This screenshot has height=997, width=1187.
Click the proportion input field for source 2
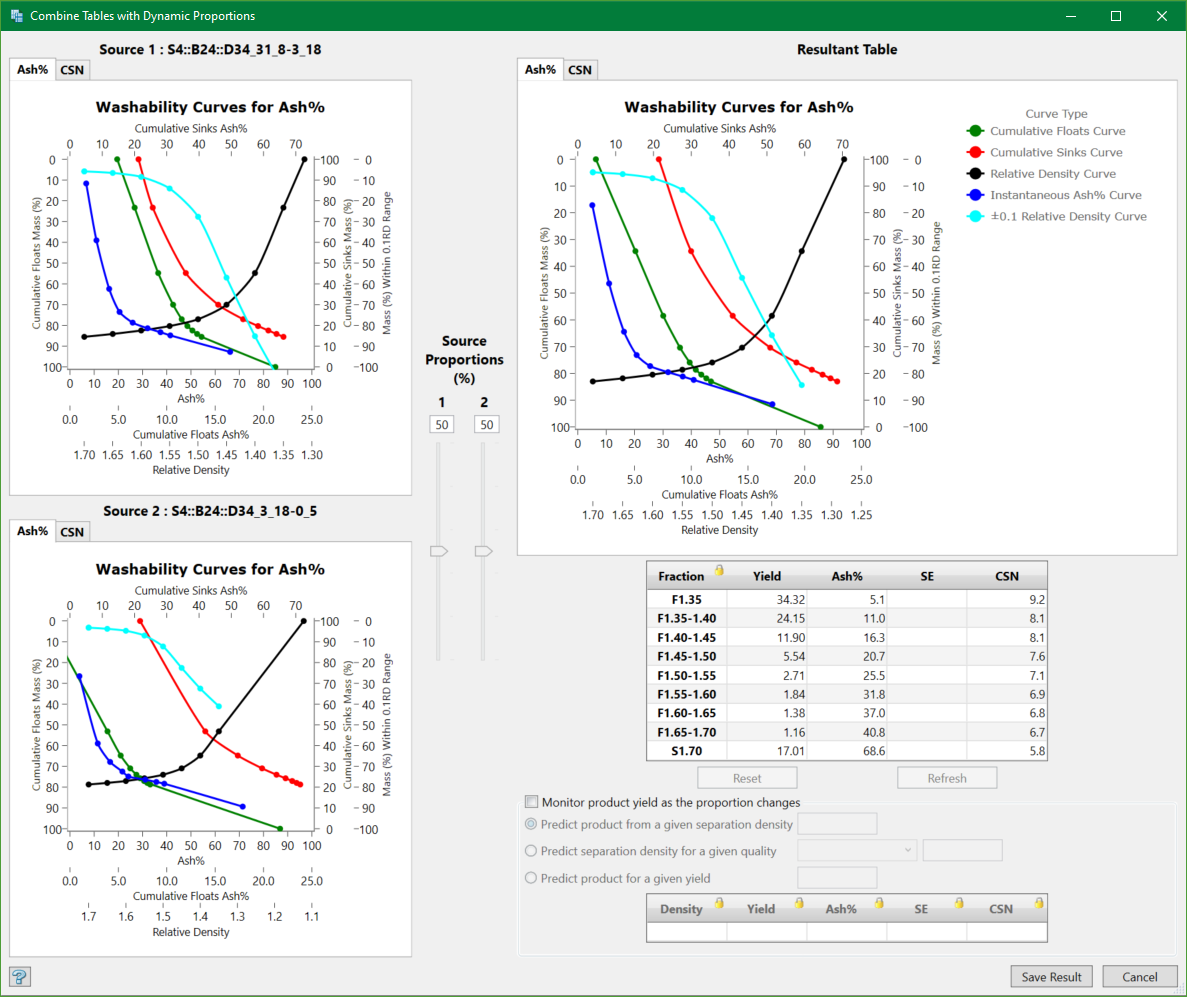[486, 423]
